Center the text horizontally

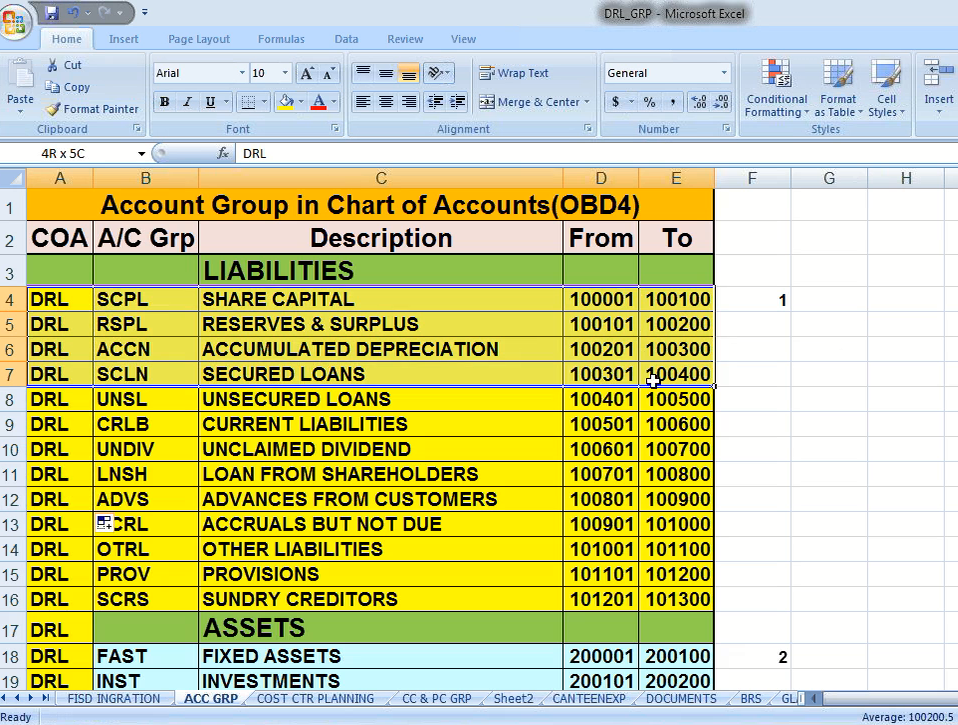click(x=386, y=102)
